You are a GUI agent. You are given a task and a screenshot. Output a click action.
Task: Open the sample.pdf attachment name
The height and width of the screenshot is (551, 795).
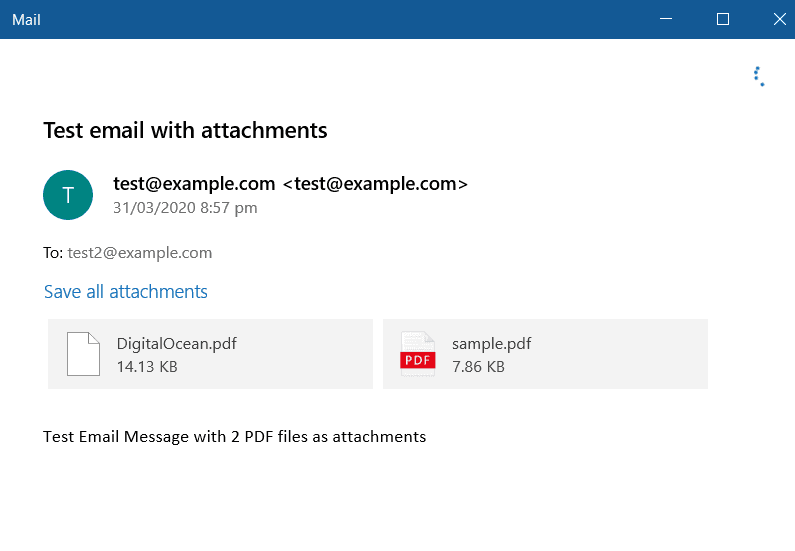(x=491, y=344)
